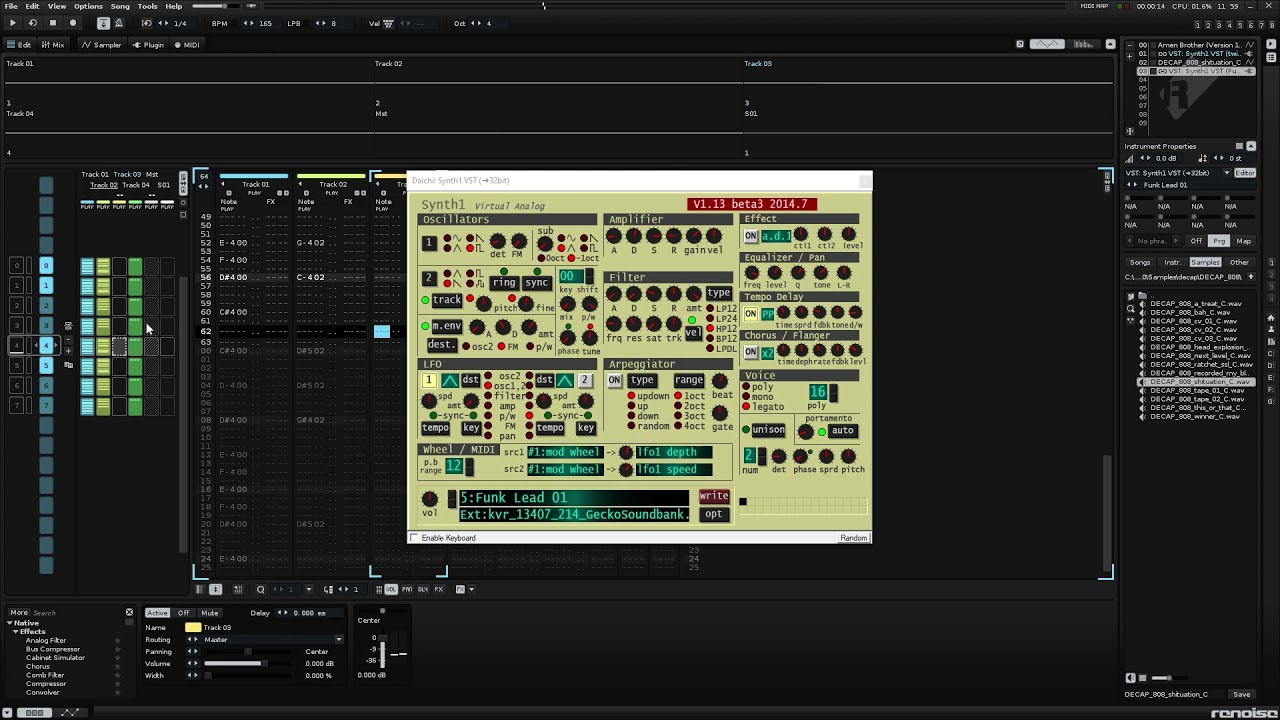Toggle Tempo Delay ON button in Synth1
The width and height of the screenshot is (1280, 720).
tap(750, 314)
